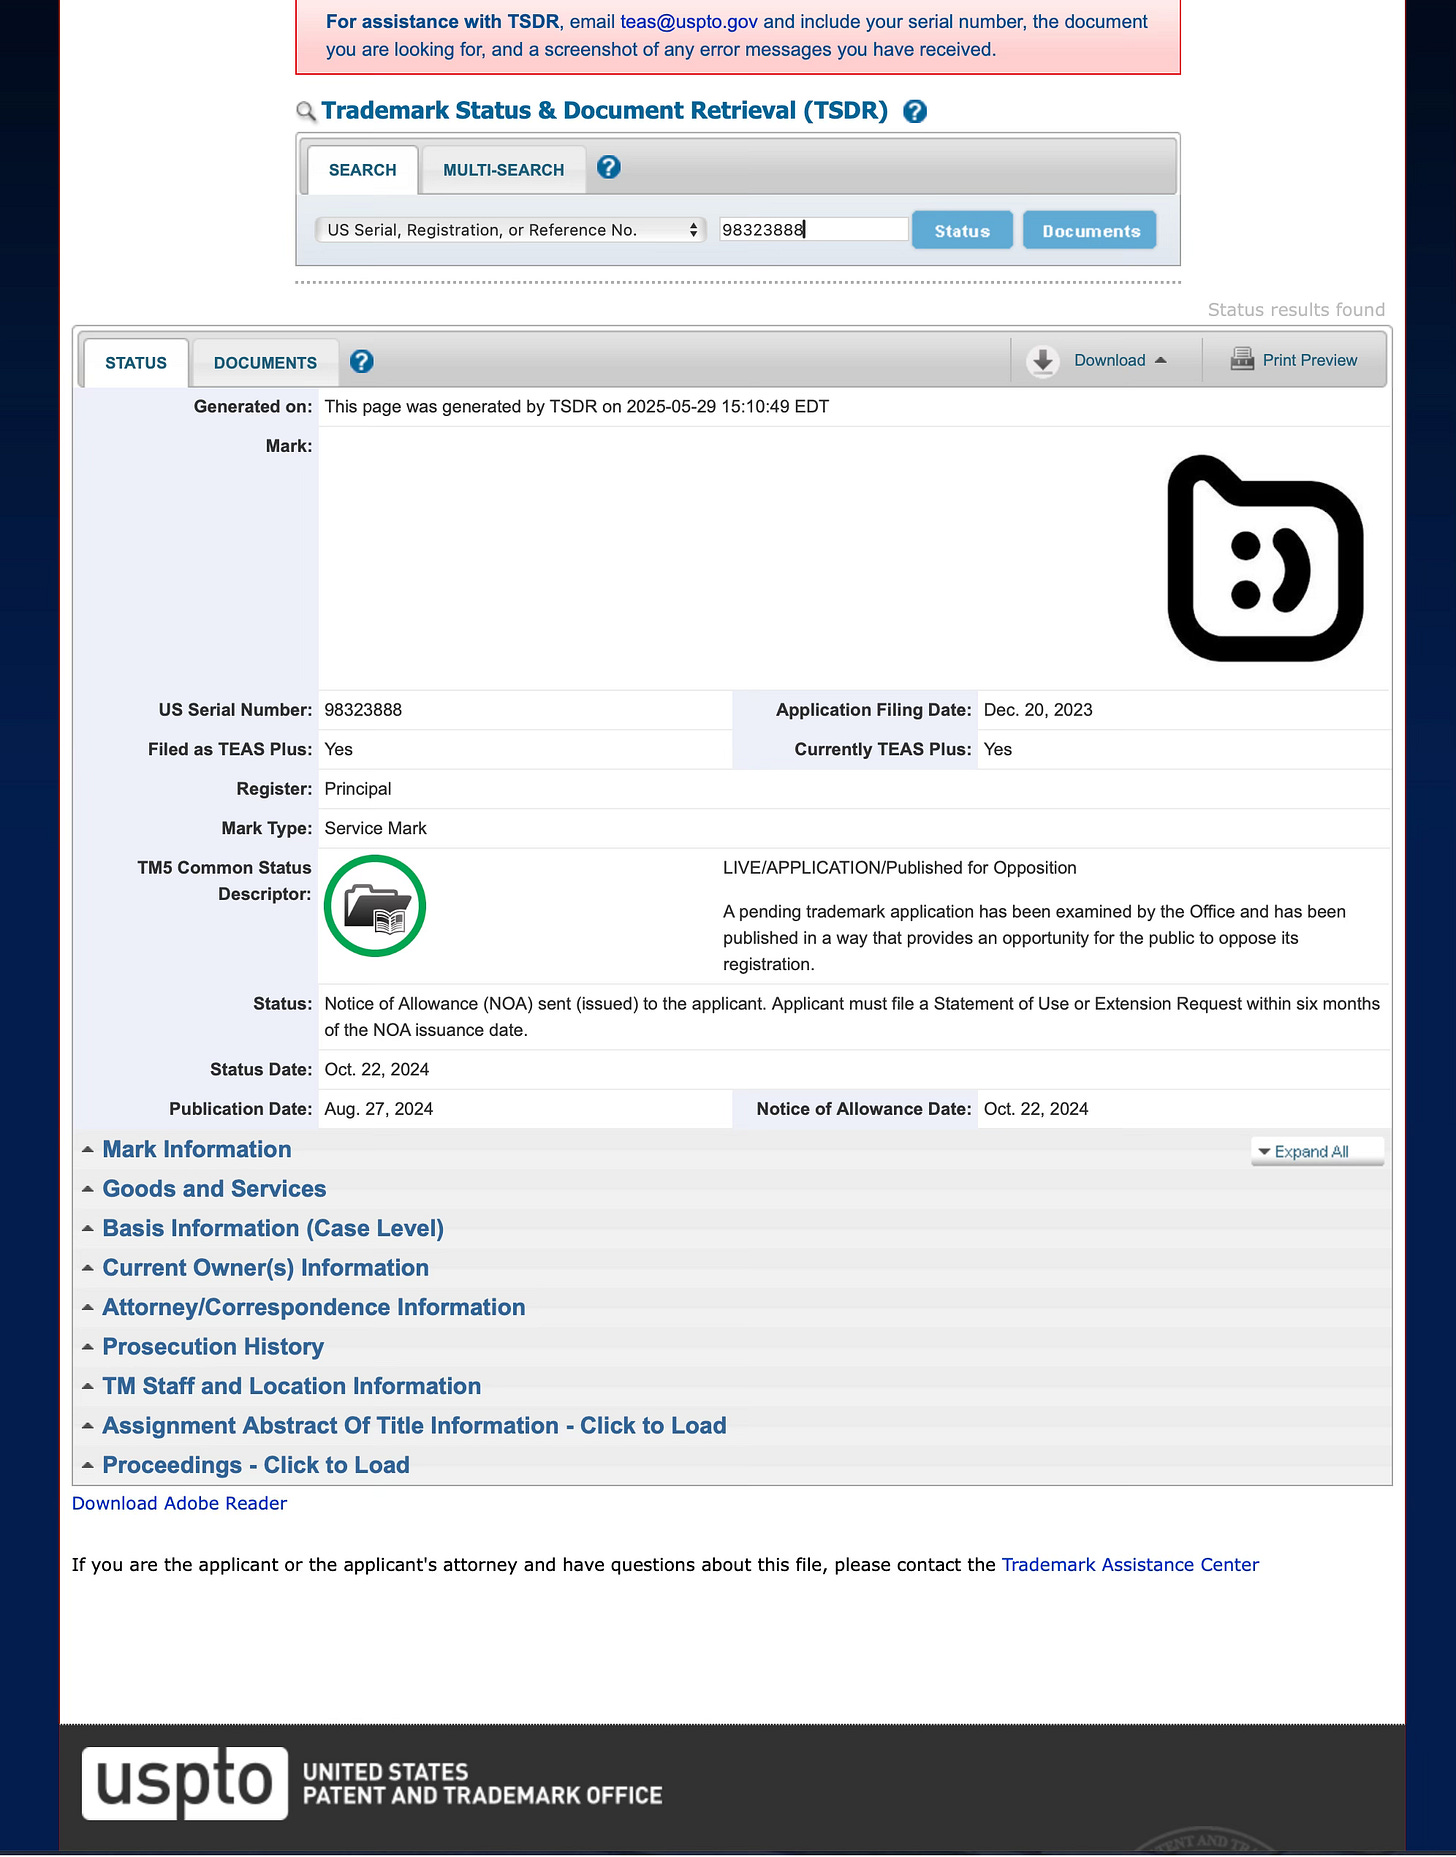Click the TM5 status folder icon
1456x1857 pixels.
coord(375,906)
